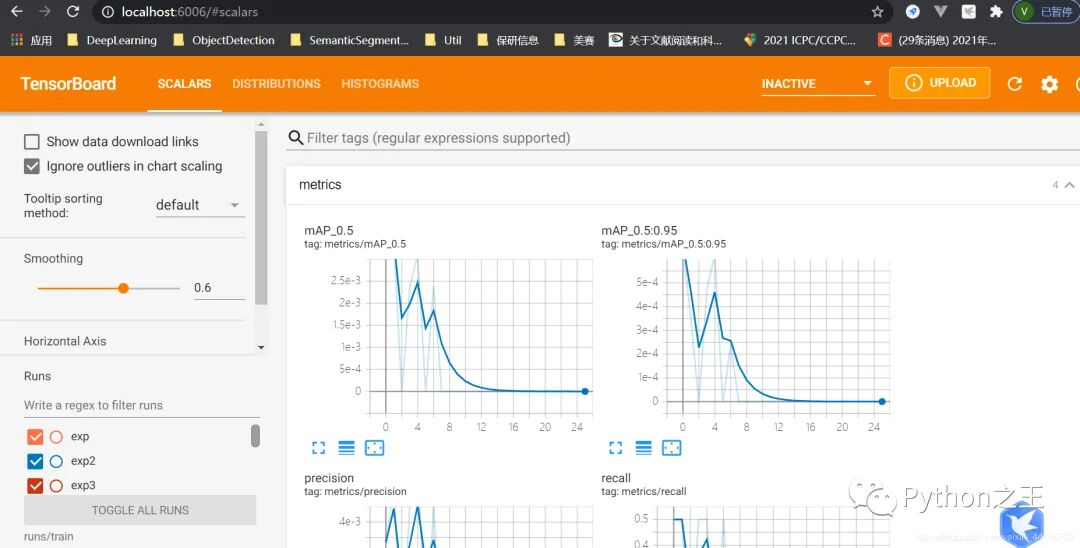This screenshot has width=1080, height=548.
Task: Click the browser forward arrow
Action: [x=45, y=12]
